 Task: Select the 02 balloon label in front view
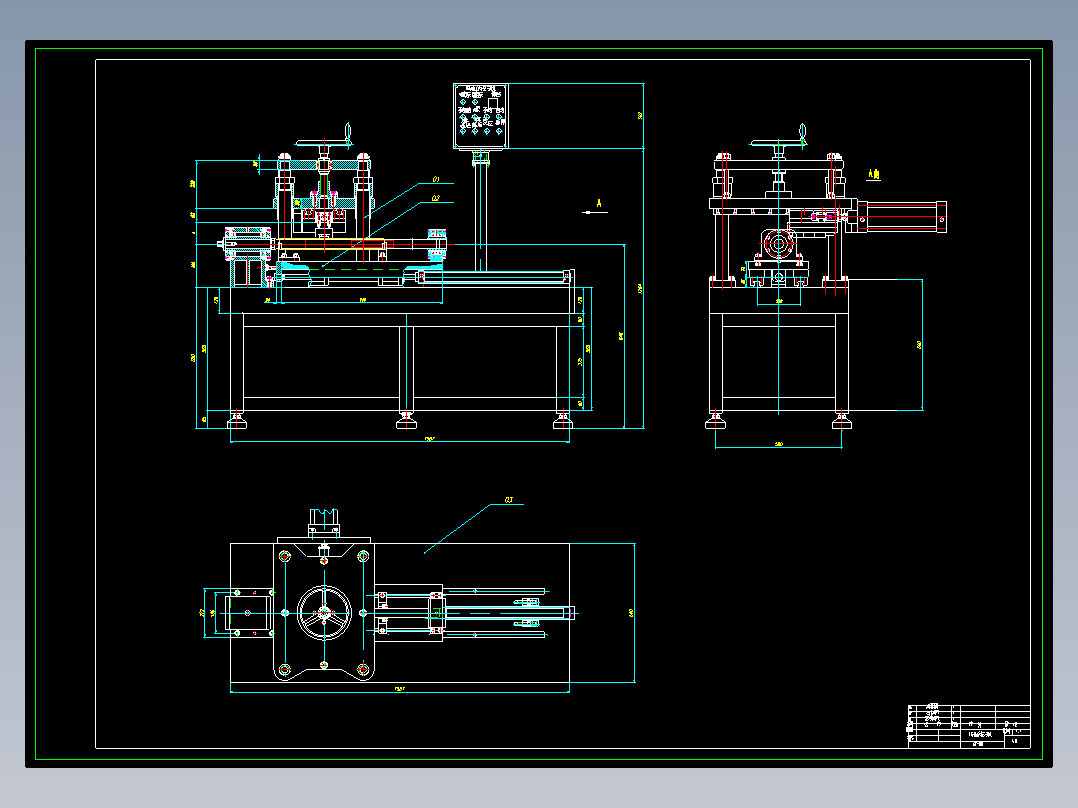click(x=436, y=199)
